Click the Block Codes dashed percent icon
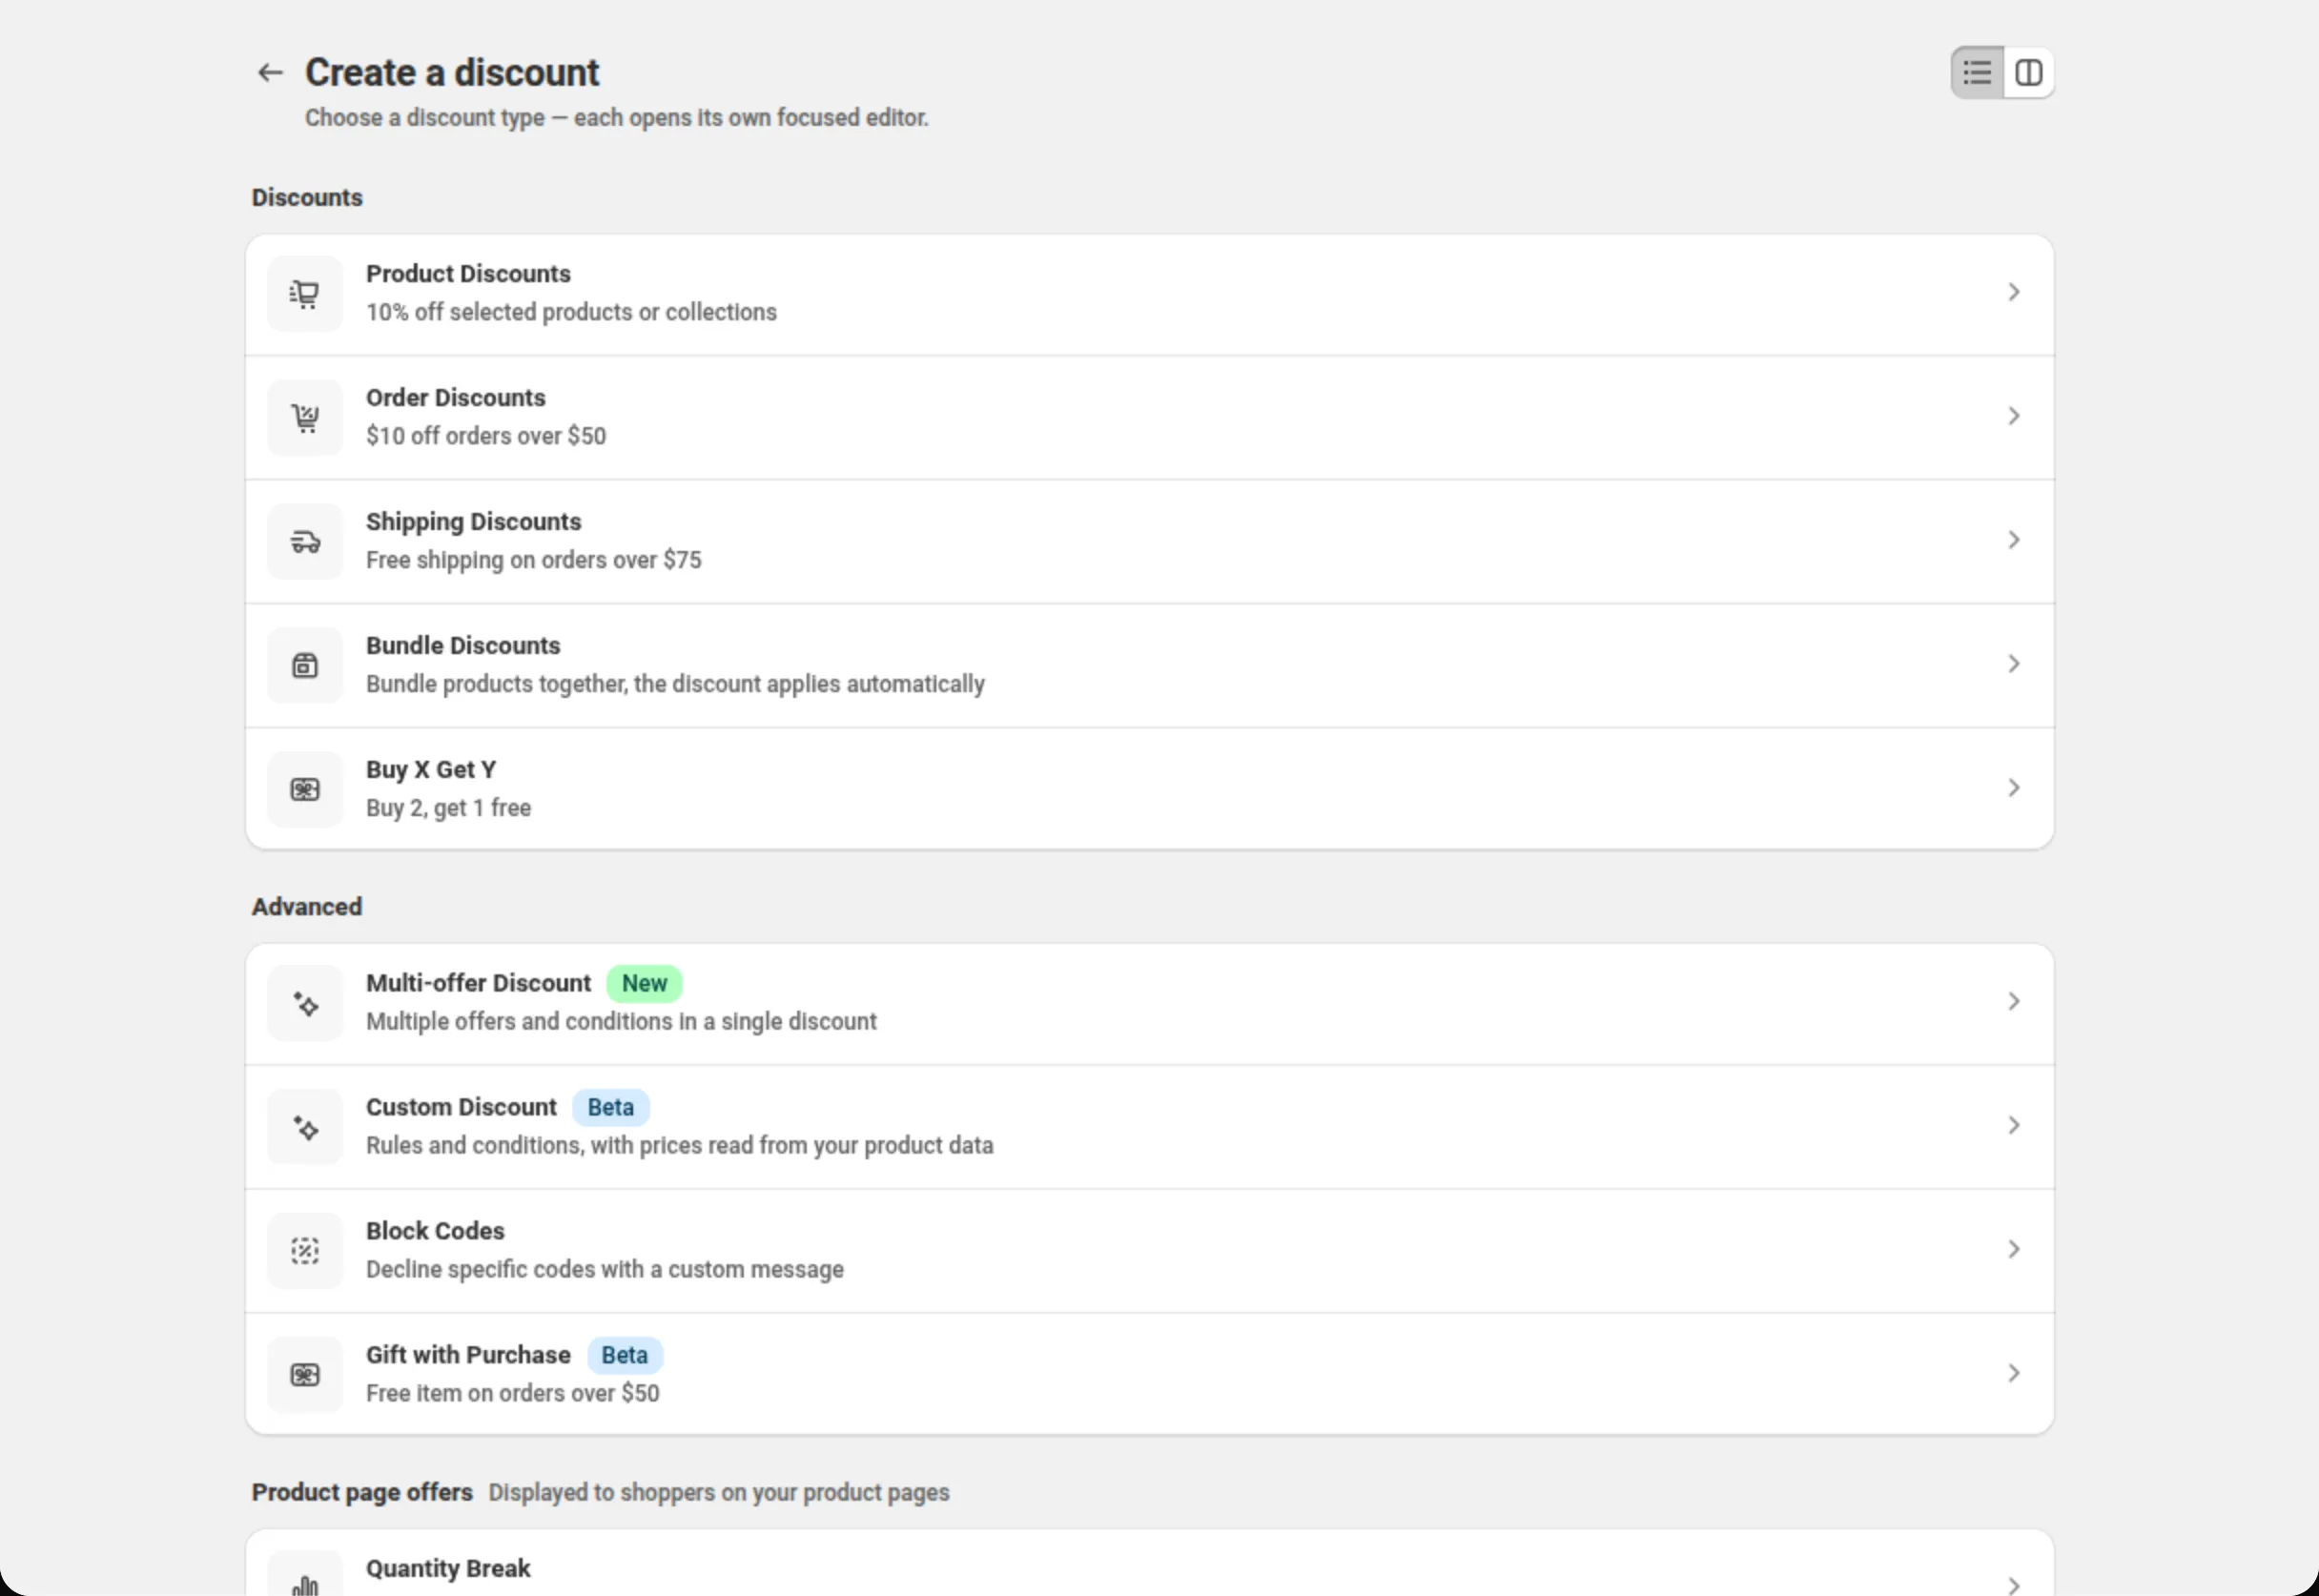This screenshot has height=1596, width=2319. point(305,1251)
